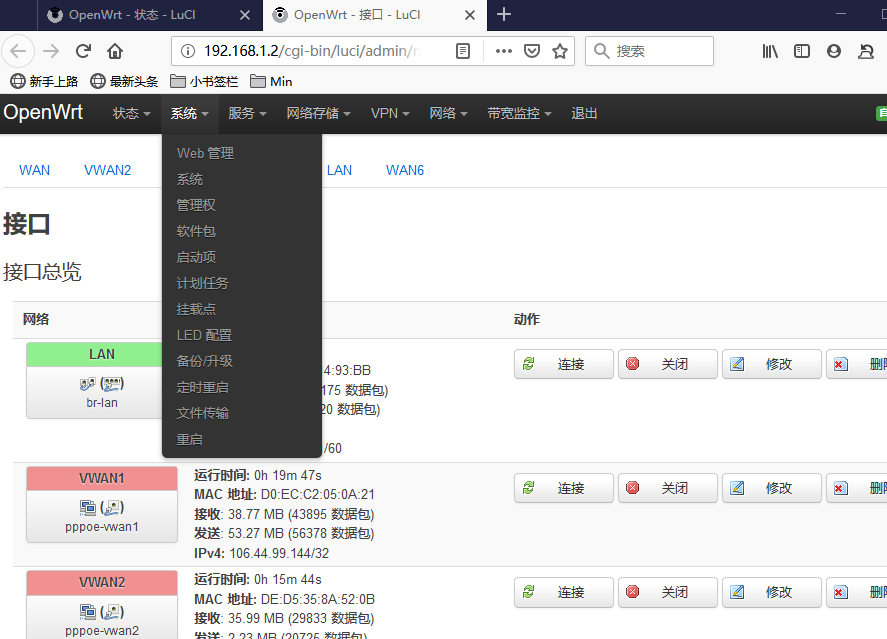Expand the 带宽监控 dropdown menu
The image size is (887, 639).
click(519, 114)
